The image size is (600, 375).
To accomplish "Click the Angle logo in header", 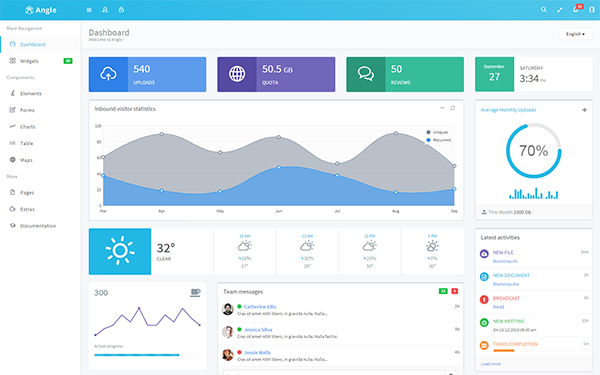I will (41, 10).
